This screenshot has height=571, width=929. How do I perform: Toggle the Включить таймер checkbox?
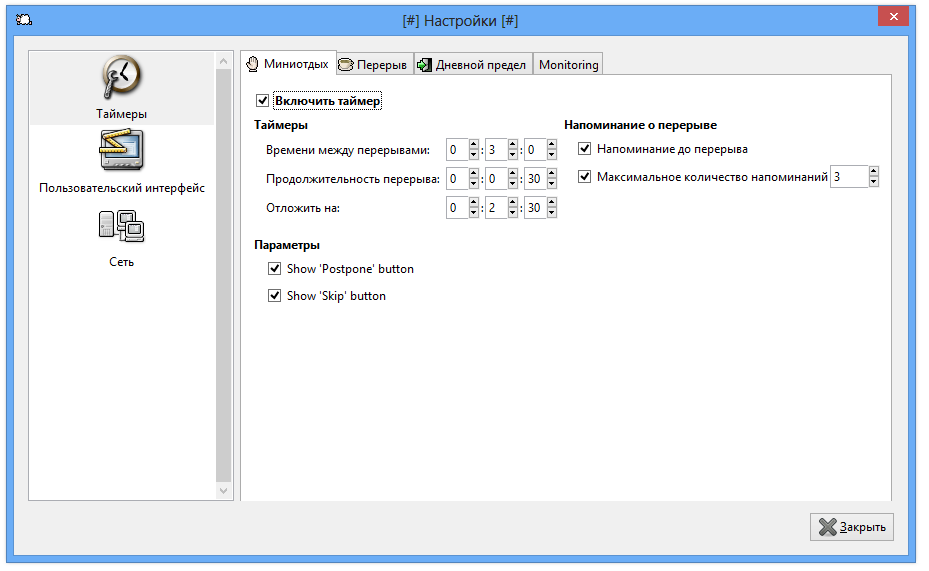pyautogui.click(x=262, y=101)
